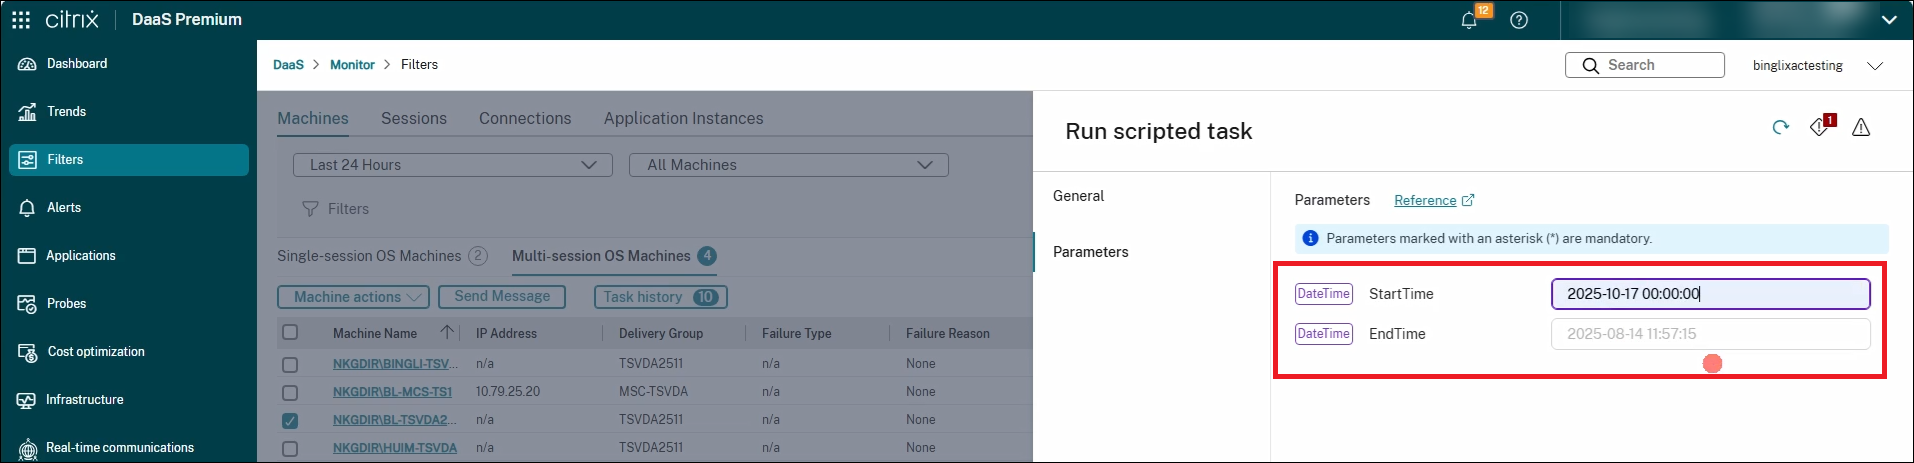Click the Monitor breadcrumb link
This screenshot has width=1914, height=463.
click(352, 65)
